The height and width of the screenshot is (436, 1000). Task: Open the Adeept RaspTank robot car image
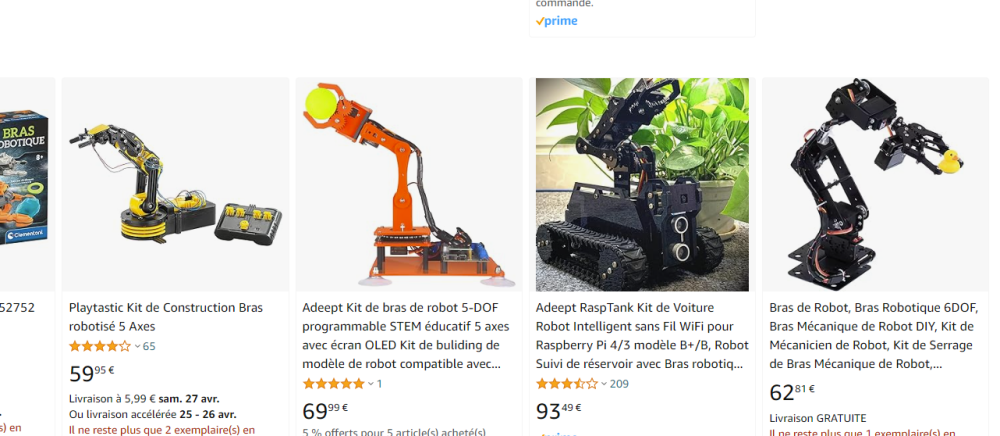(x=642, y=185)
